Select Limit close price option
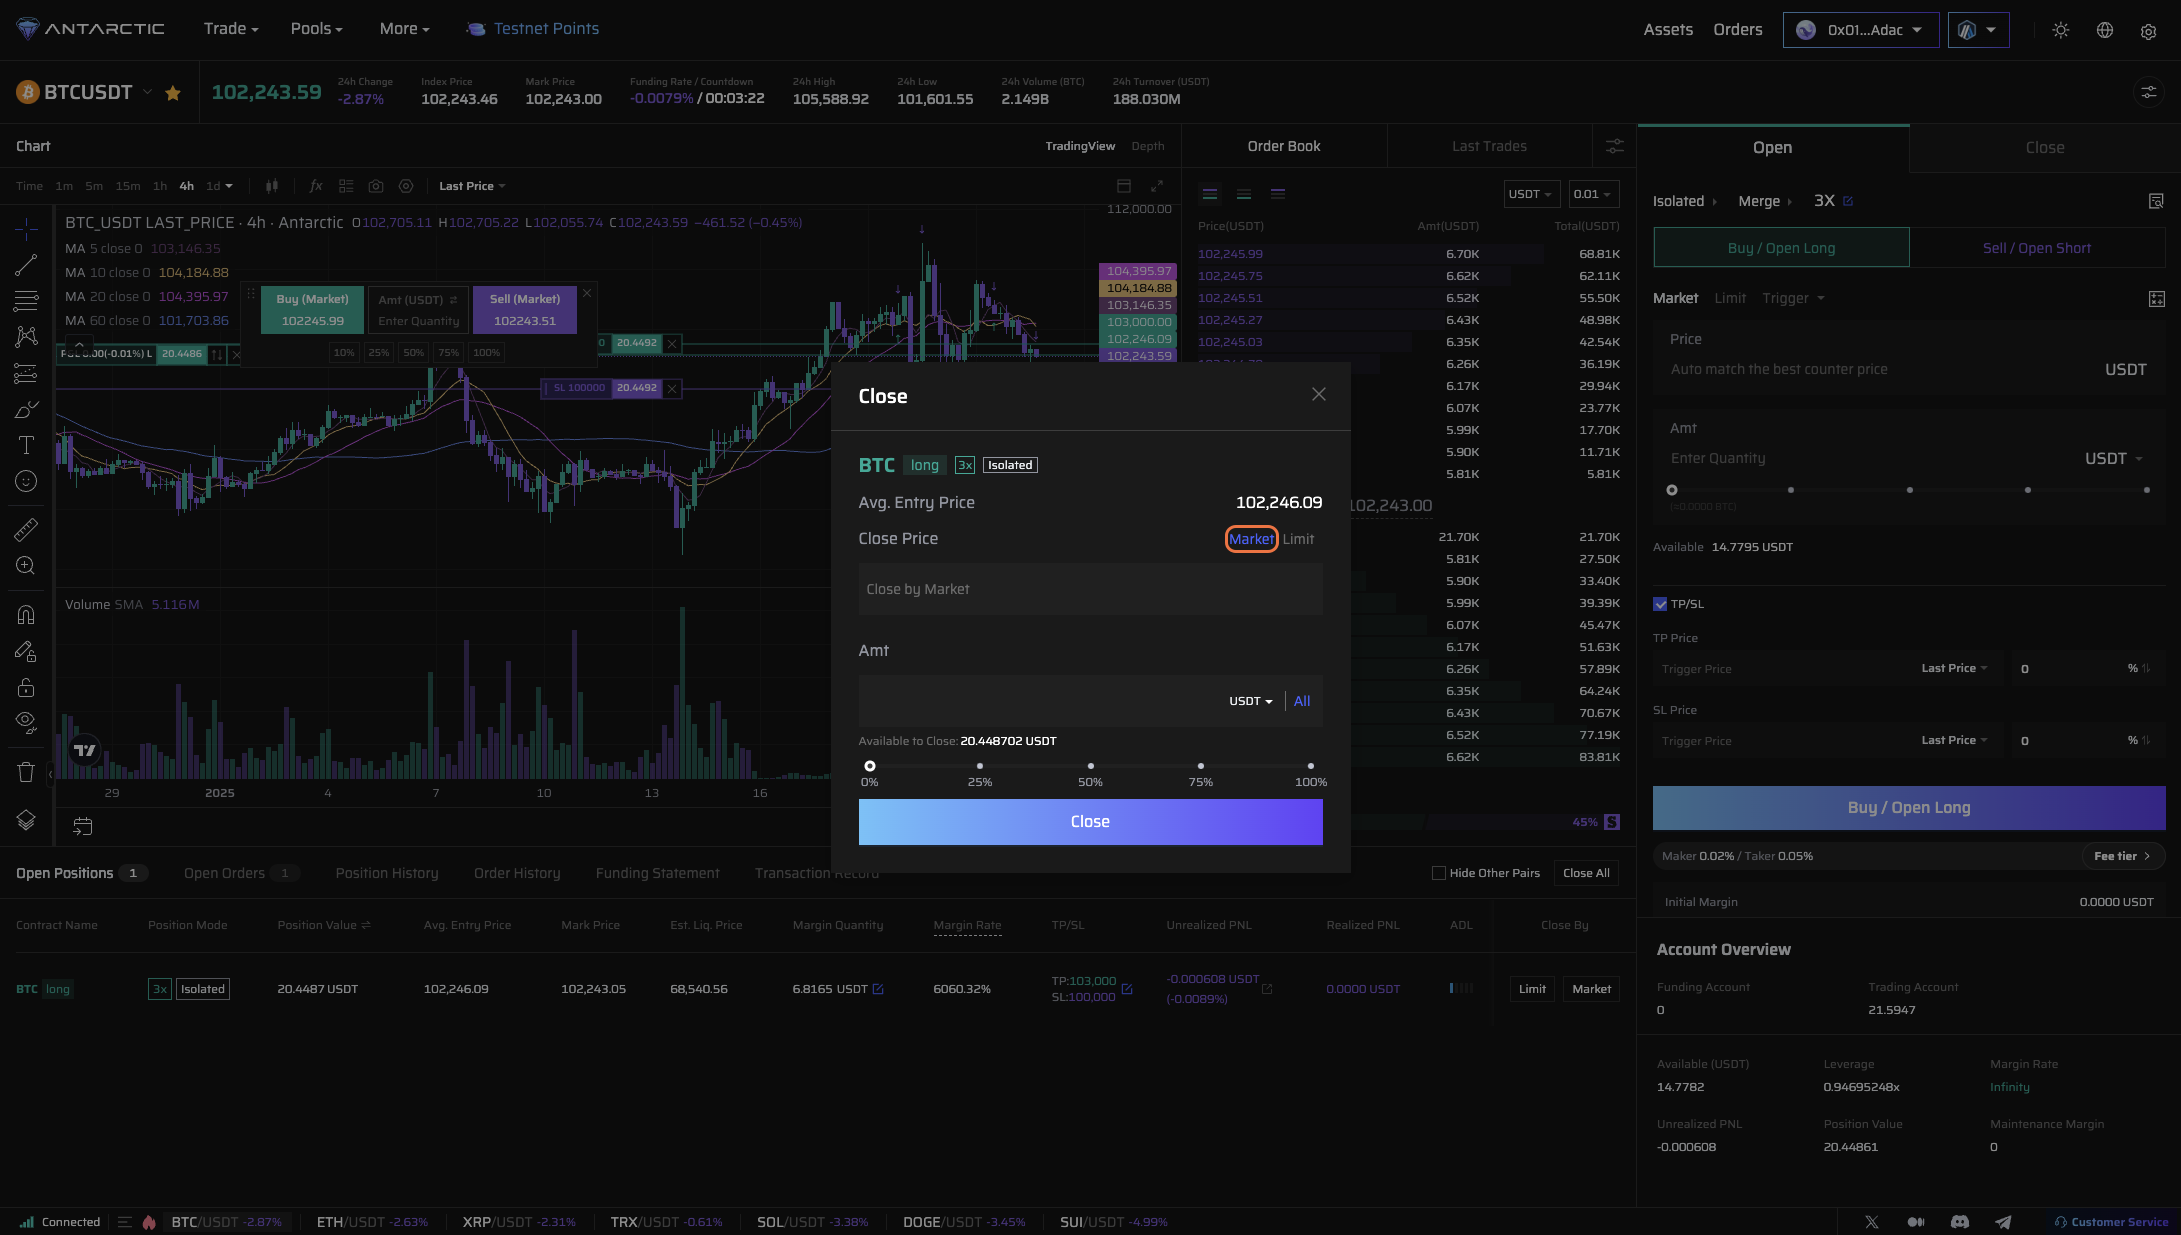Viewport: 2181px width, 1235px height. point(1298,539)
